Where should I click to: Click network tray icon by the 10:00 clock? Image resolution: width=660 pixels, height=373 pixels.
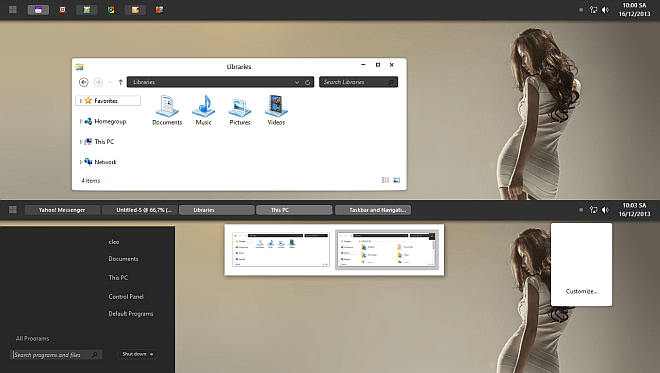[x=593, y=10]
